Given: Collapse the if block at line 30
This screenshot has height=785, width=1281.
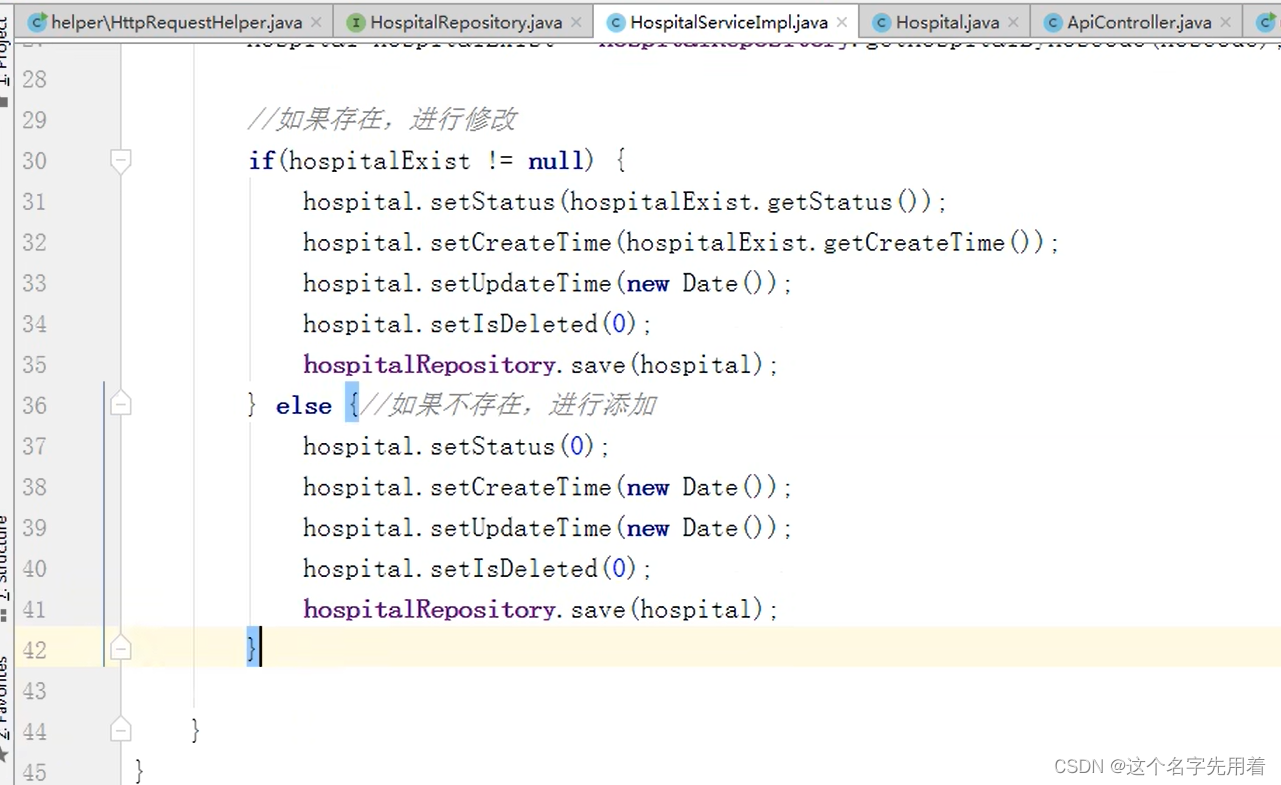Looking at the screenshot, I should (x=120, y=160).
